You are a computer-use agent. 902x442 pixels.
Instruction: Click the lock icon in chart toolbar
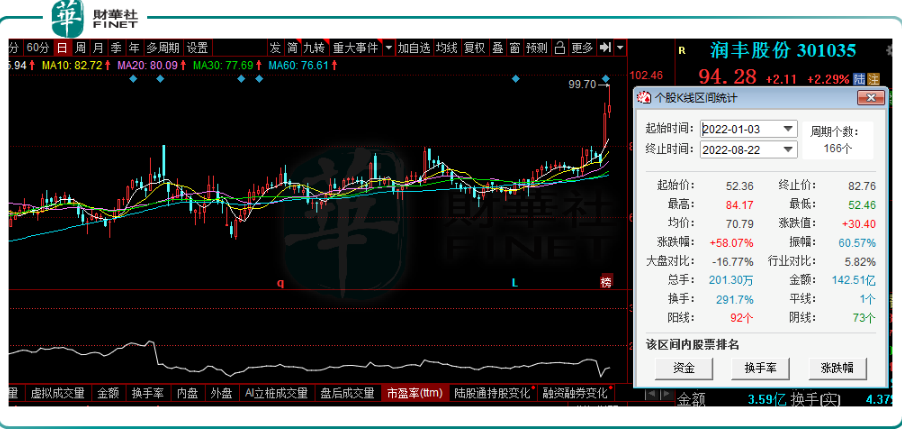[560, 48]
